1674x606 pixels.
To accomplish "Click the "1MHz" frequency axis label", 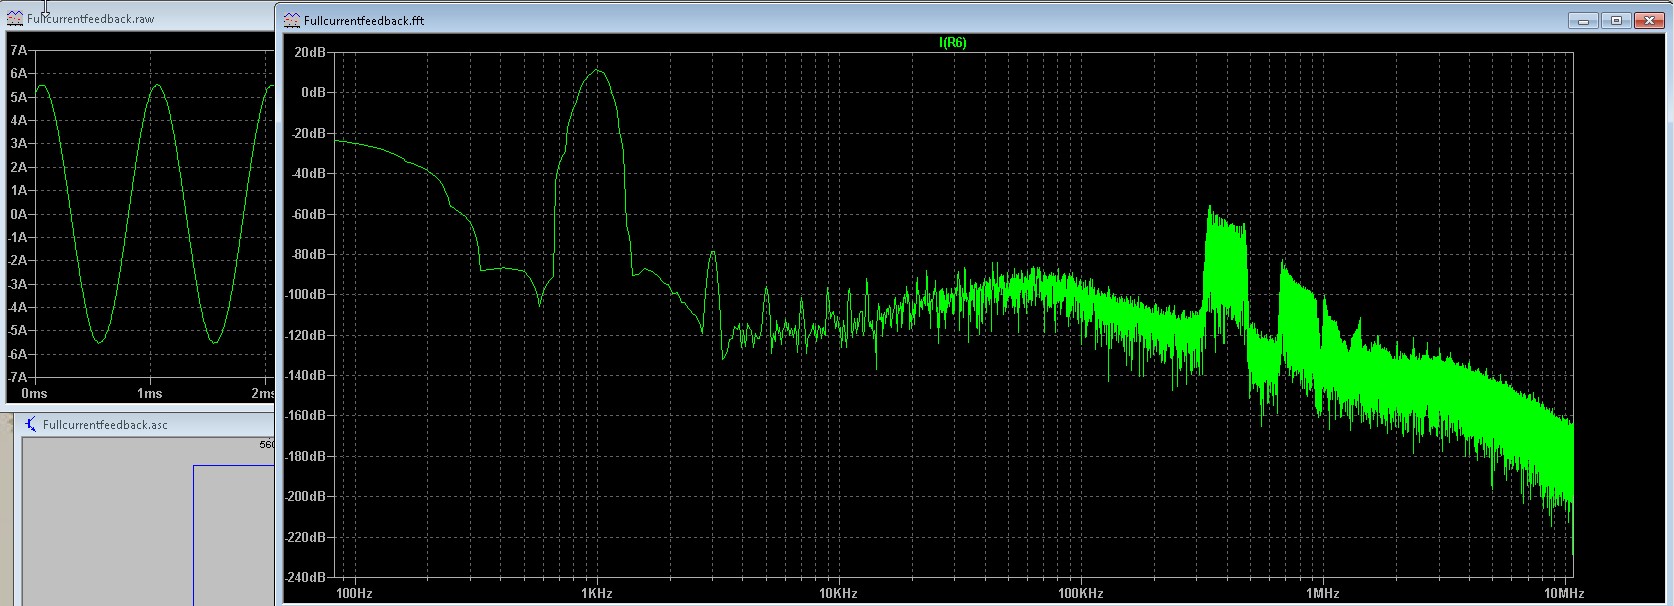I will coord(1322,593).
